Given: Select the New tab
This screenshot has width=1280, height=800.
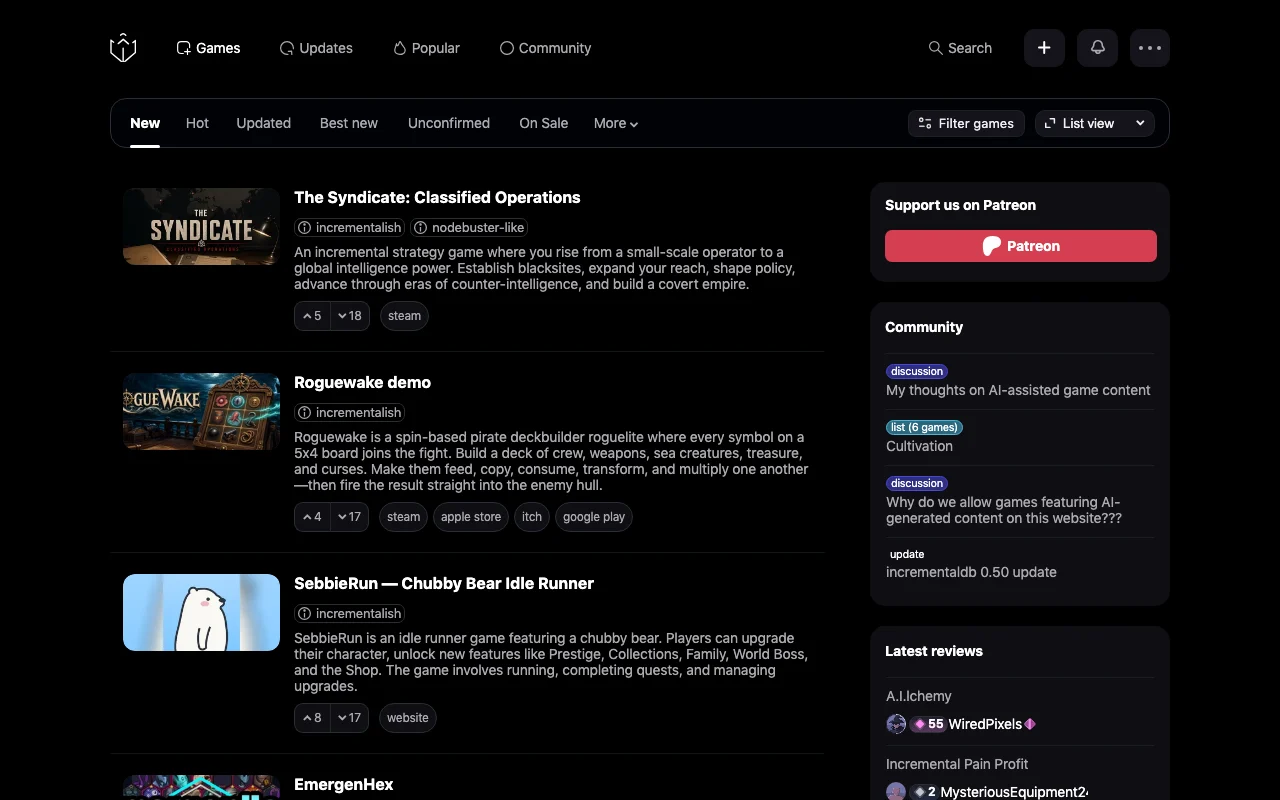Looking at the screenshot, I should [x=145, y=123].
